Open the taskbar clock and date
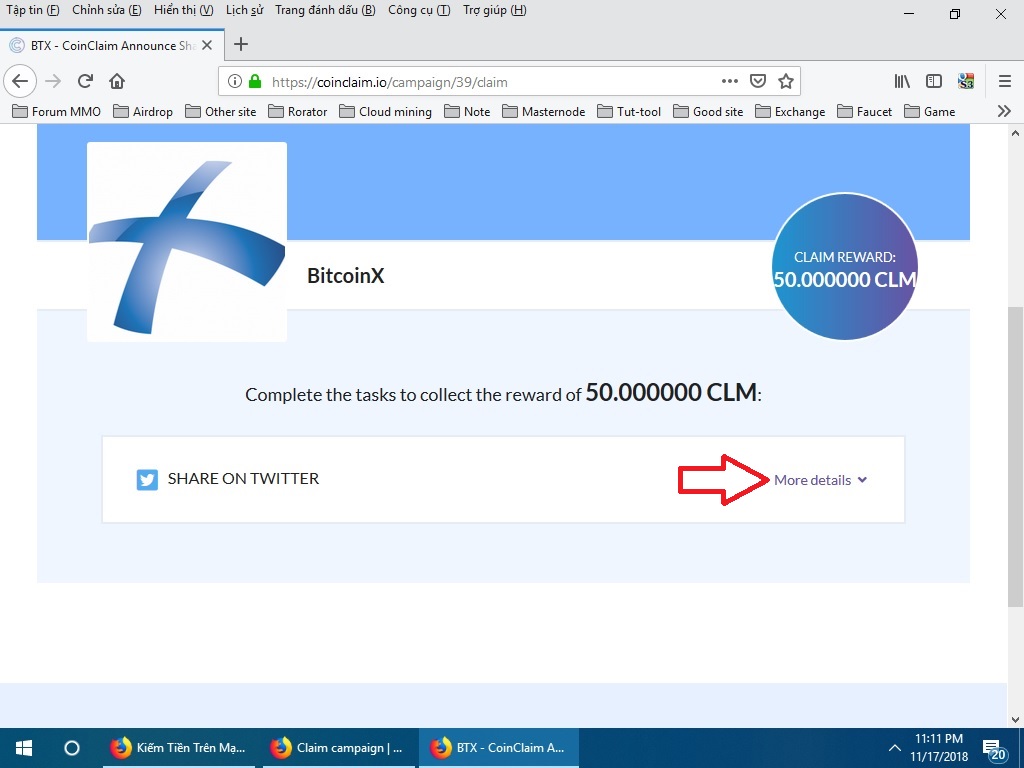The width and height of the screenshot is (1024, 768). [x=939, y=748]
